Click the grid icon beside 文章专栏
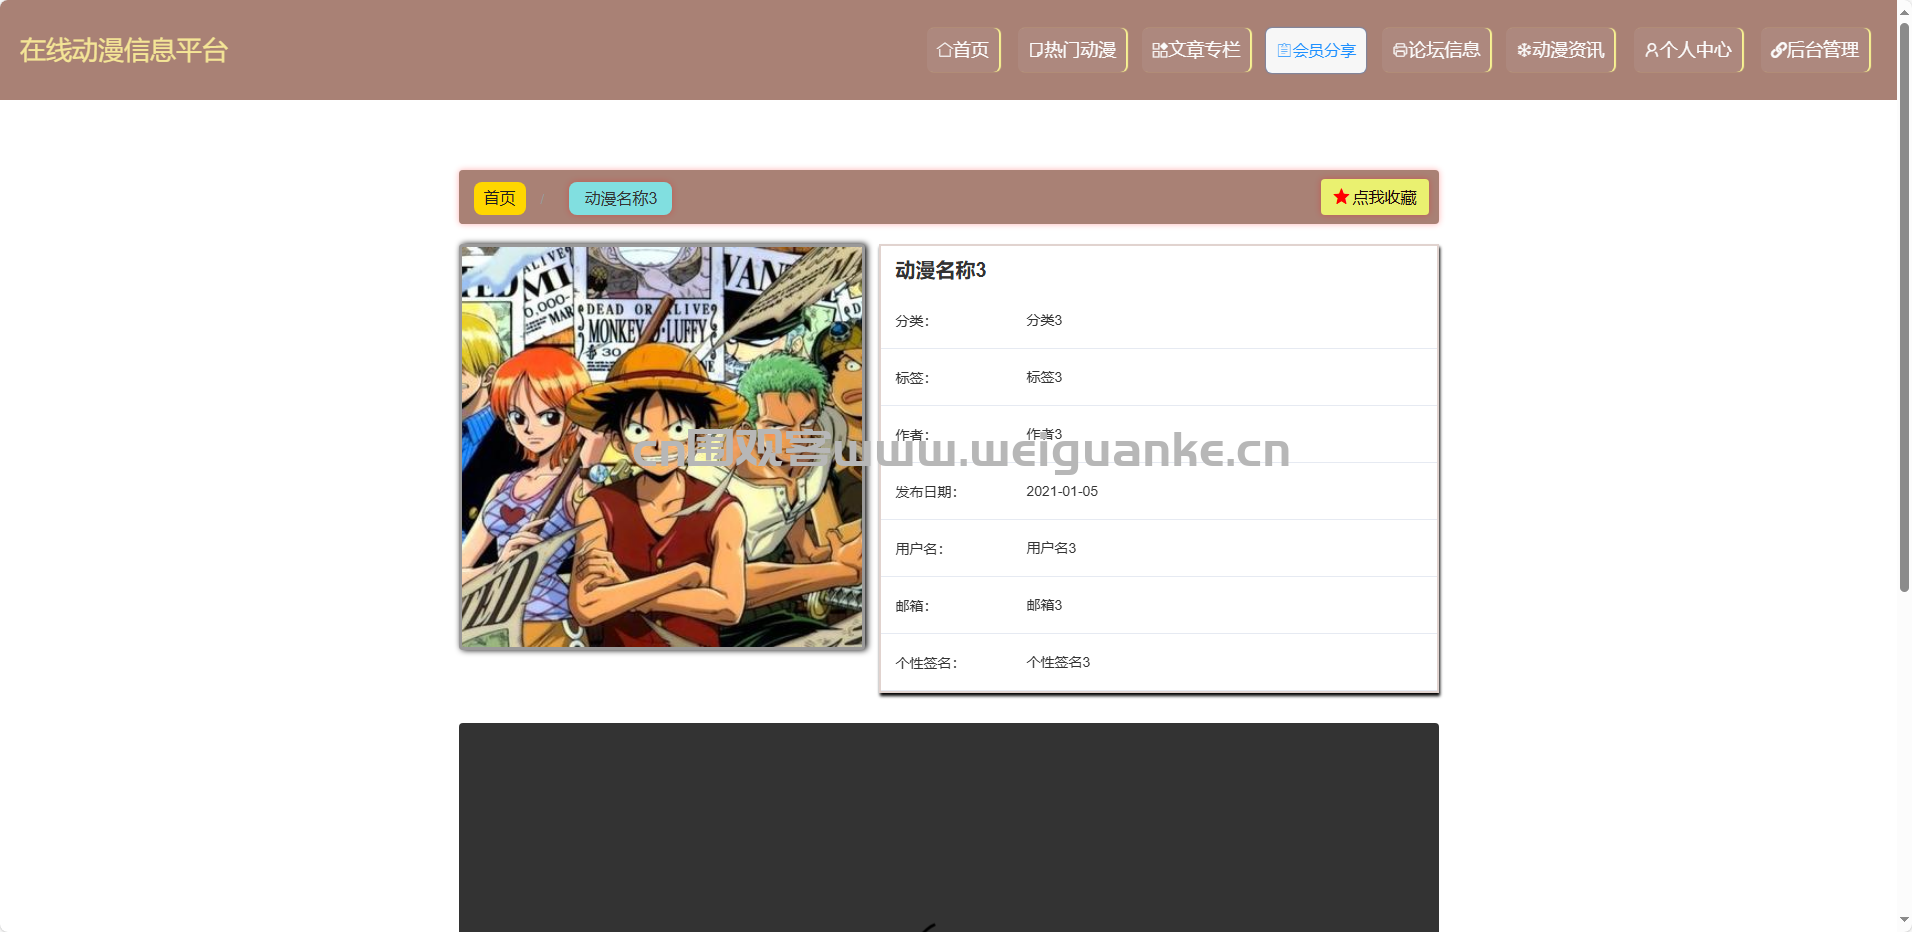Screen dimensions: 1912x932 coord(1160,50)
